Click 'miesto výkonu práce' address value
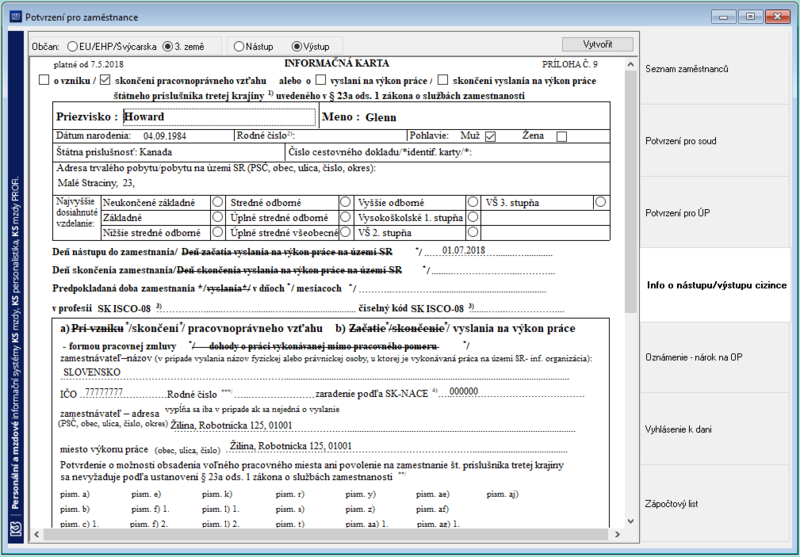 click(x=291, y=446)
